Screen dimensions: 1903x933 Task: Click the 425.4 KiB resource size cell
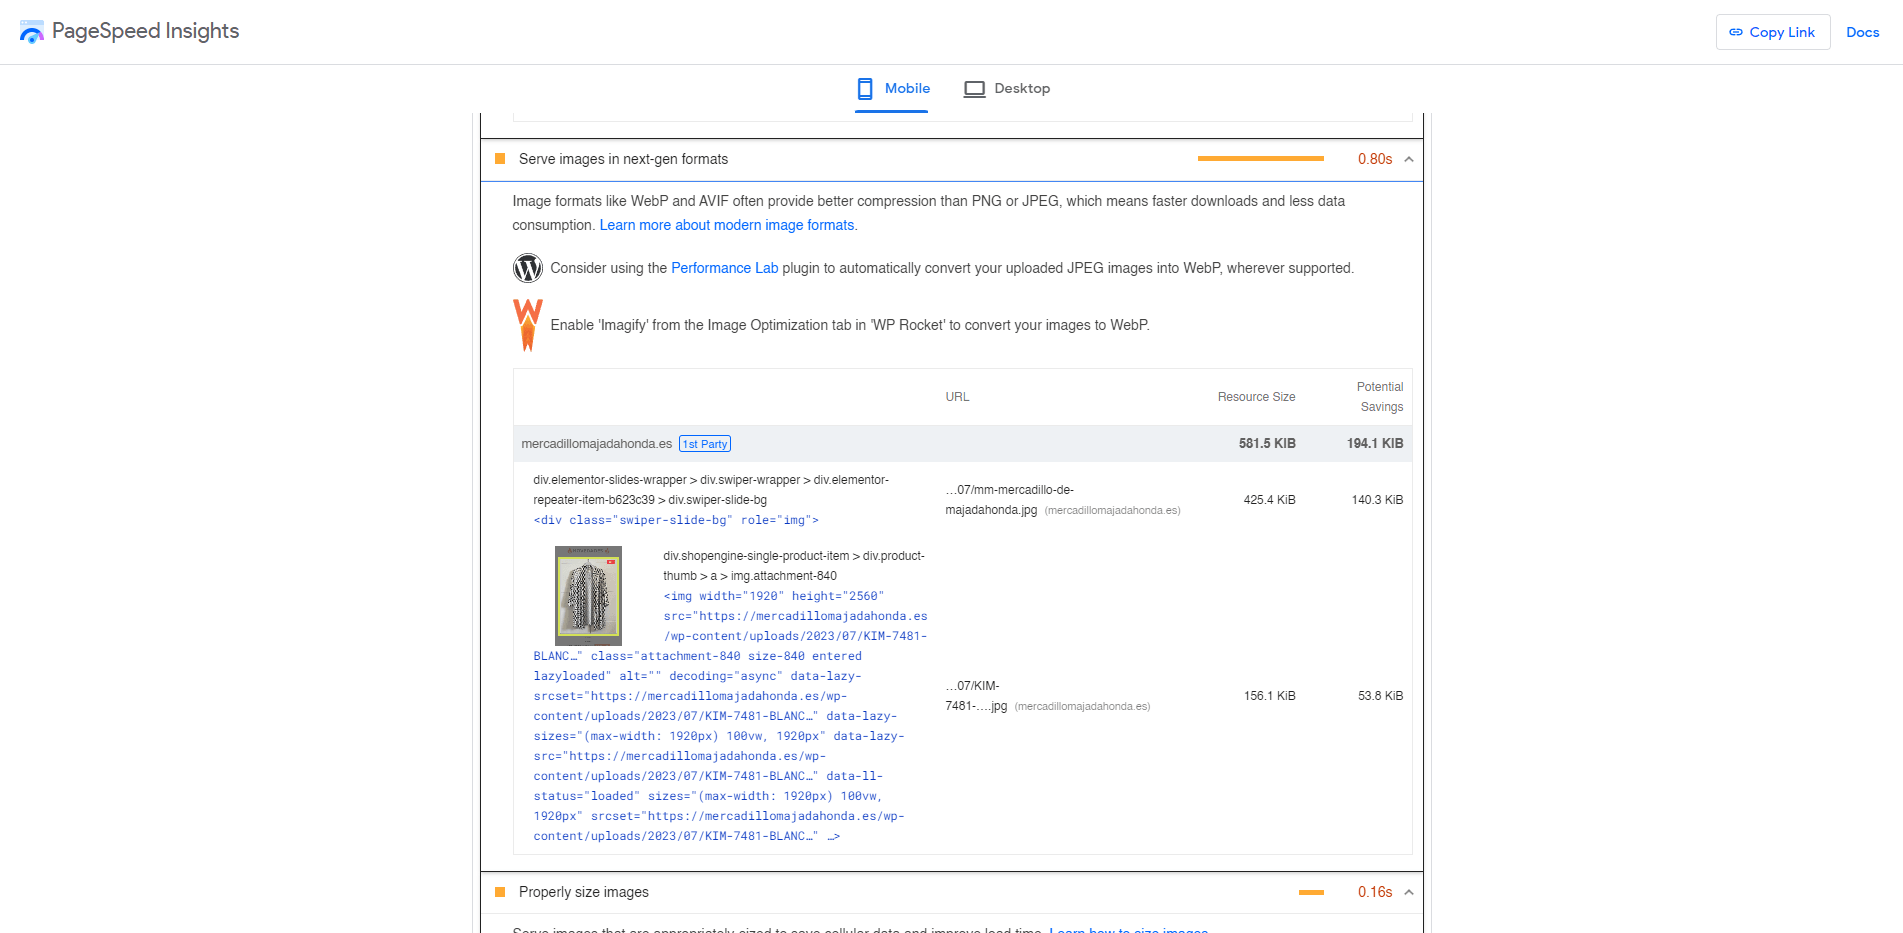1269,500
